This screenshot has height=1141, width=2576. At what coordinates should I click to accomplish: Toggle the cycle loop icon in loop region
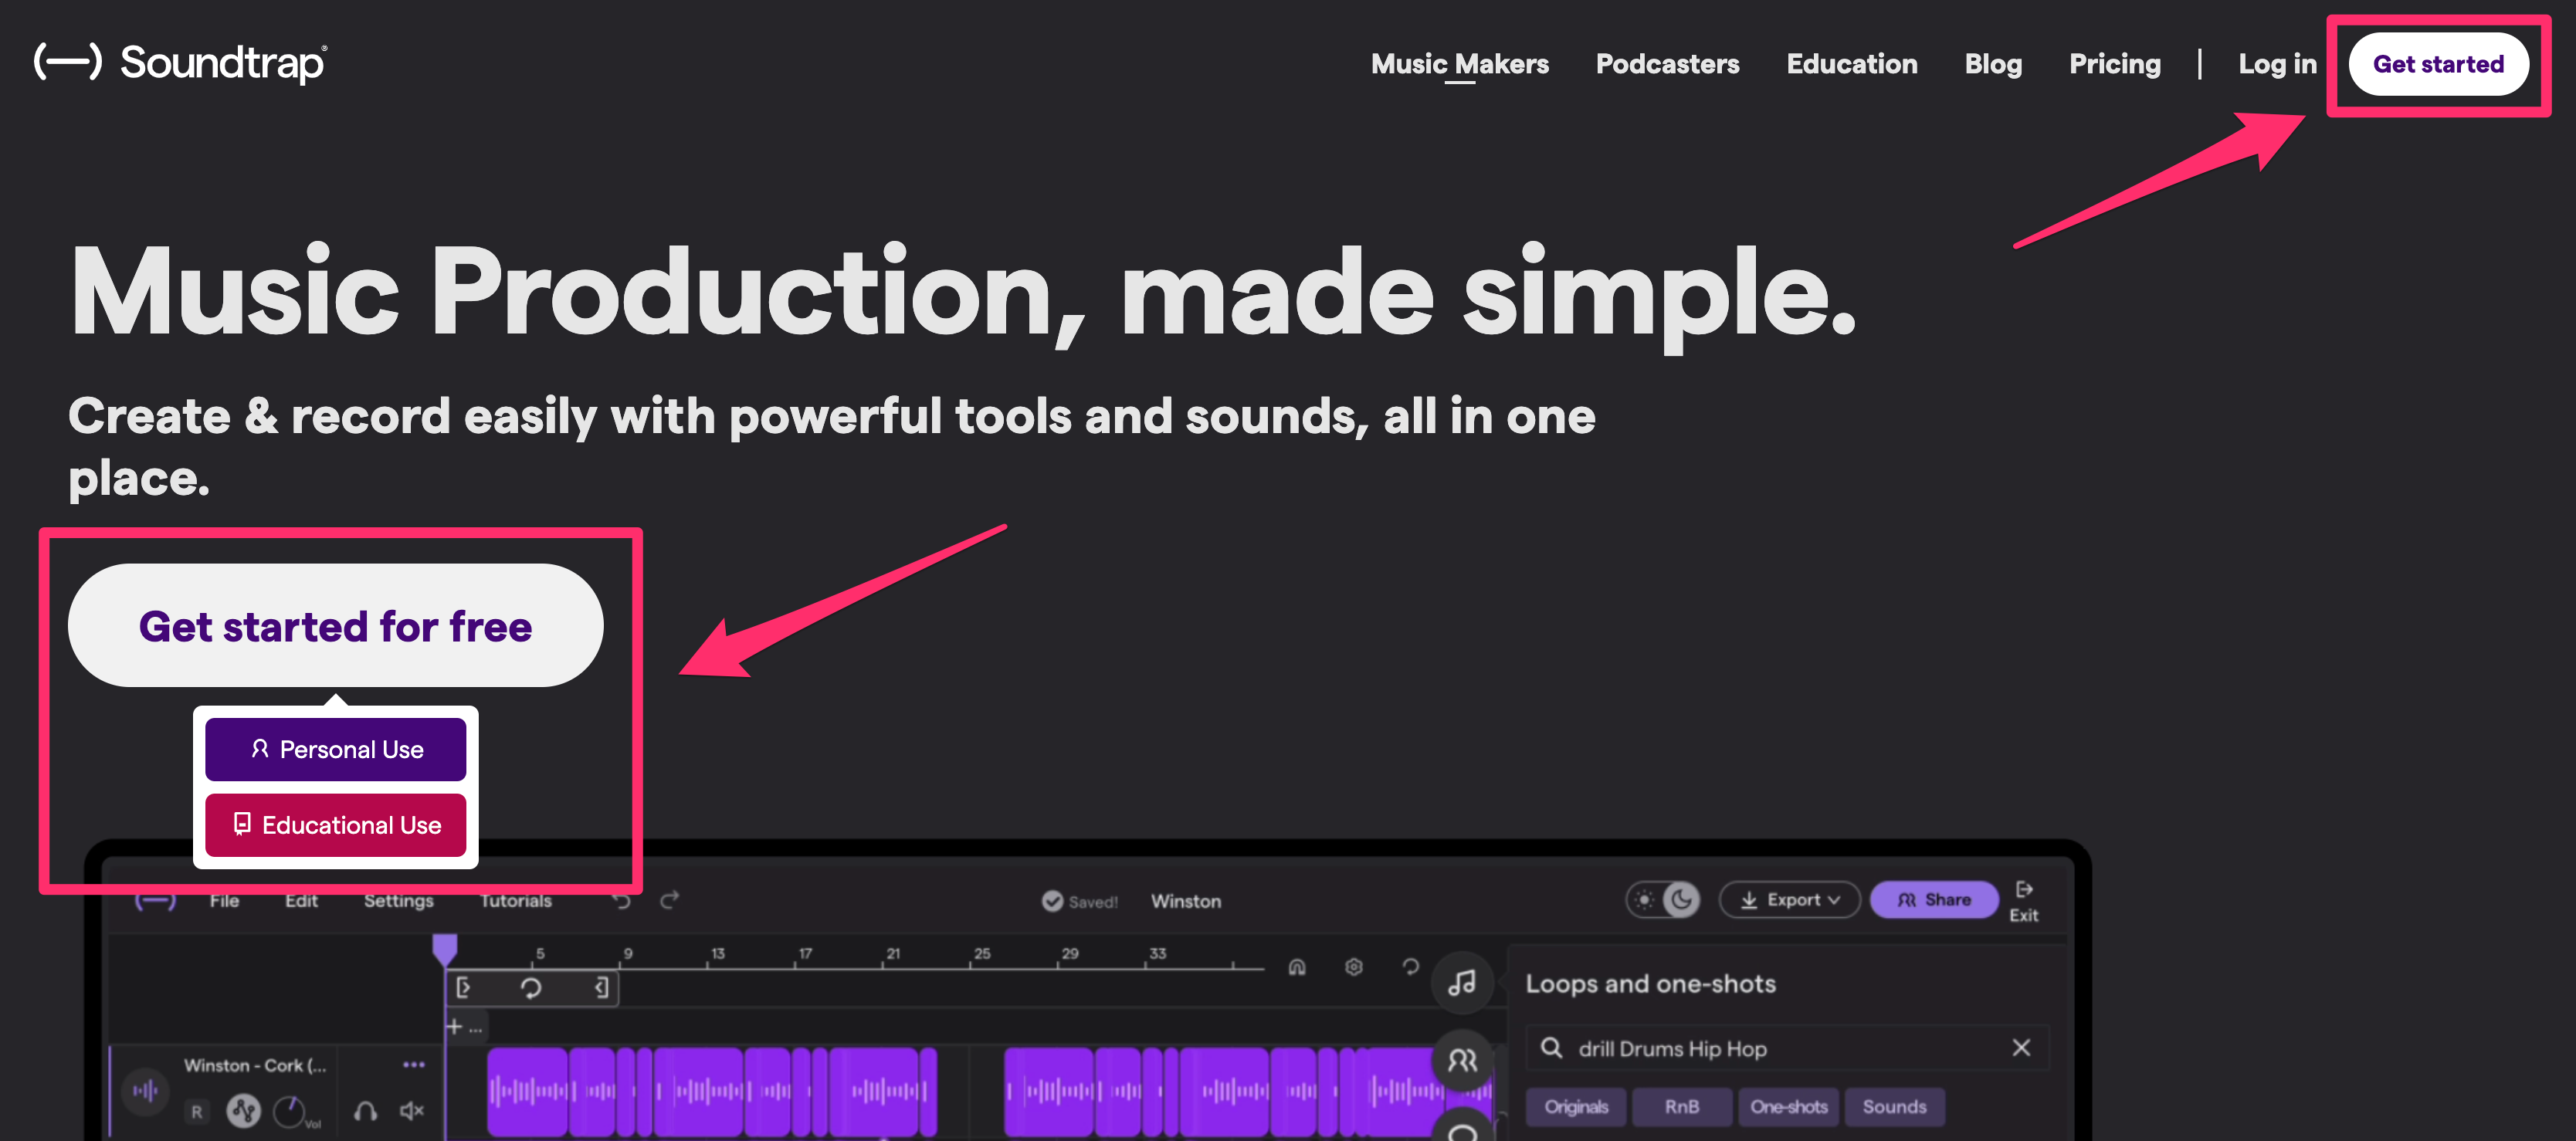(530, 988)
